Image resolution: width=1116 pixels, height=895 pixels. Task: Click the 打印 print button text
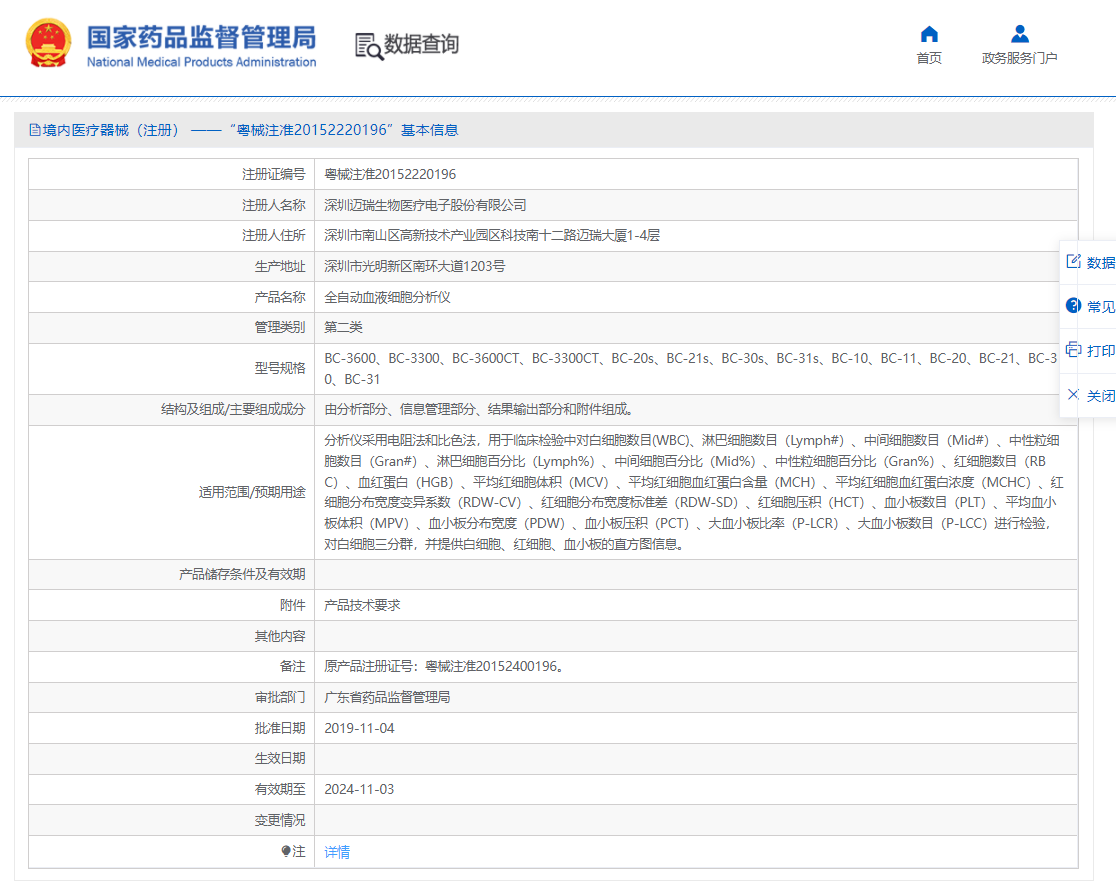pyautogui.click(x=1101, y=350)
